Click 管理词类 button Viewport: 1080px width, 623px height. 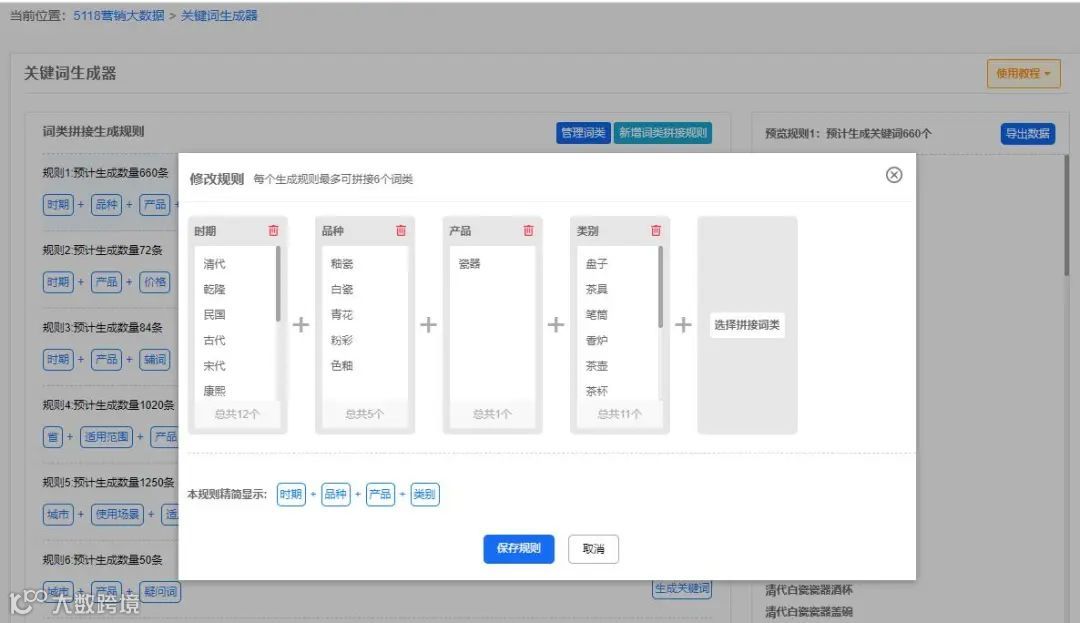pyautogui.click(x=583, y=133)
